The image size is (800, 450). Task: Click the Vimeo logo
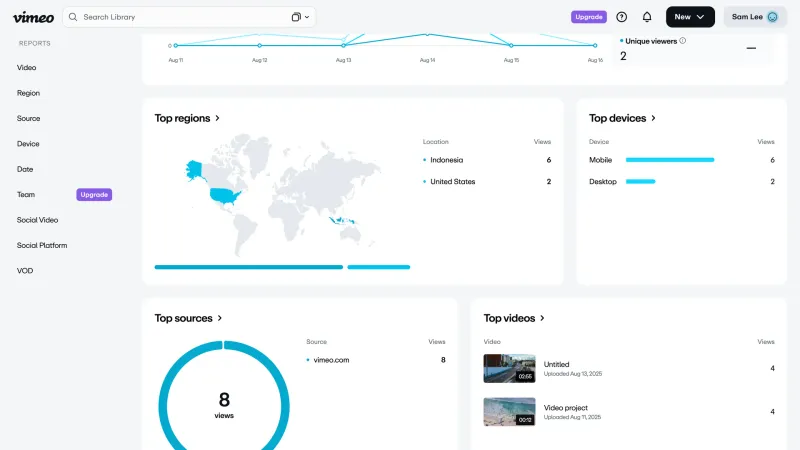pos(33,17)
